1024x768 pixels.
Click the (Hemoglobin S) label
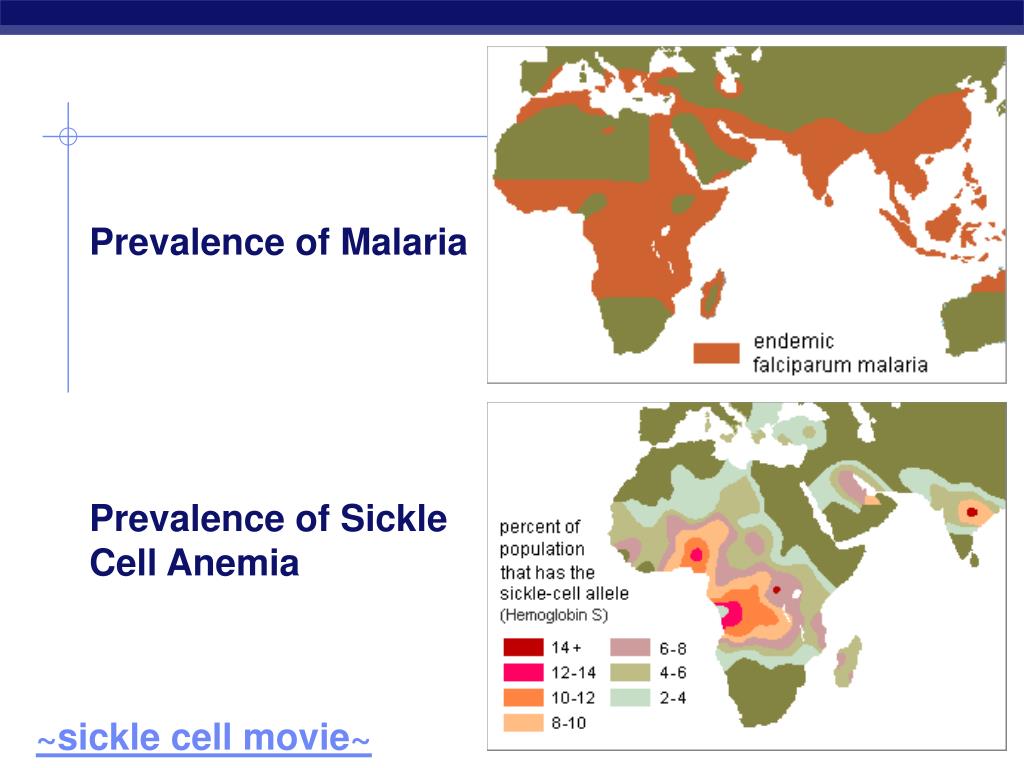[x=554, y=615]
